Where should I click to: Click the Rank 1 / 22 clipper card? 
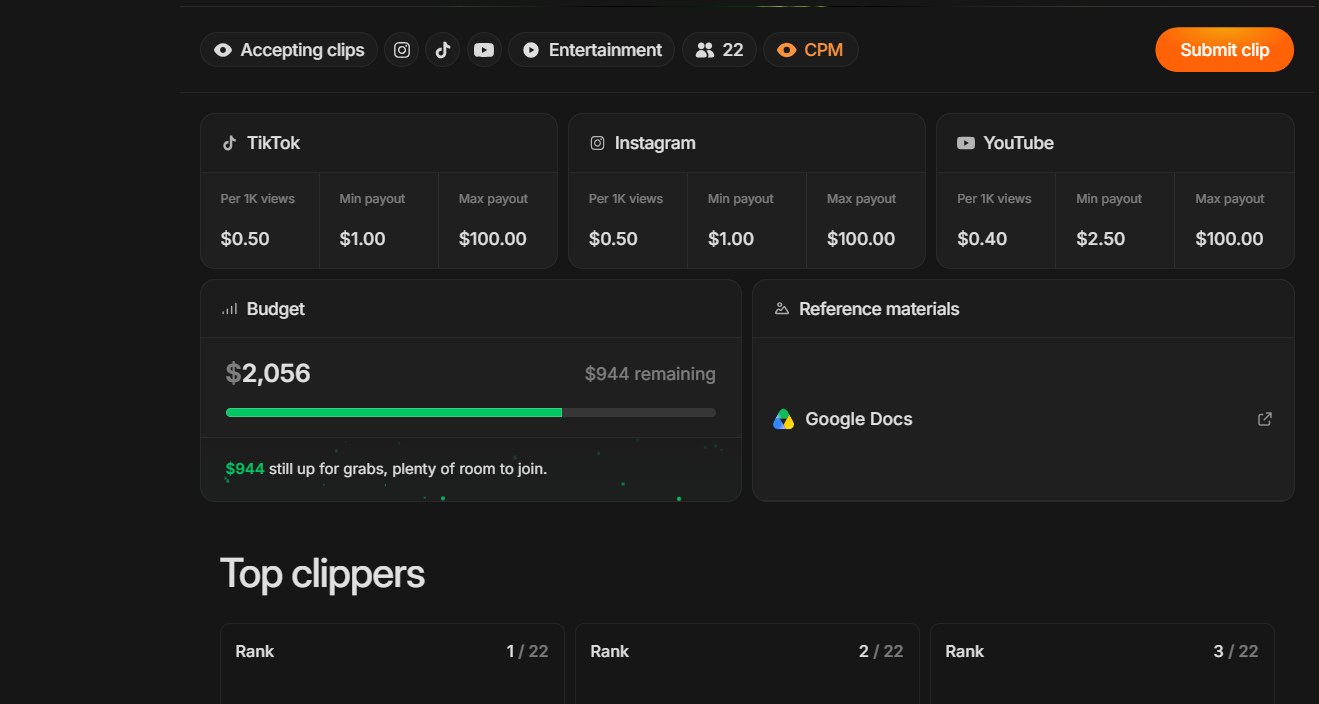[x=392, y=664]
